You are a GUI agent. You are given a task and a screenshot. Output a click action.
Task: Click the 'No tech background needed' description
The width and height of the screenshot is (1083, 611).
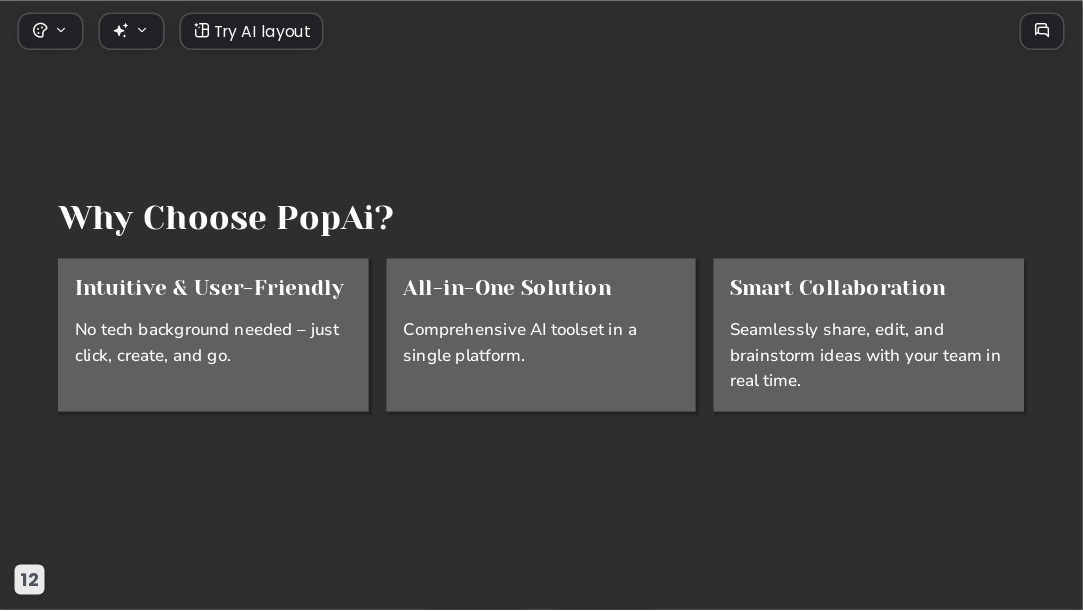[207, 342]
